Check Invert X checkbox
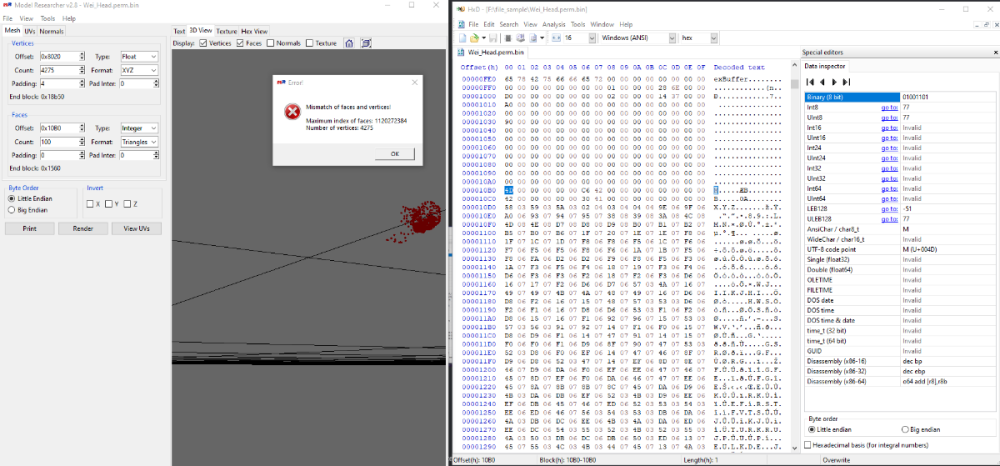 (x=90, y=204)
